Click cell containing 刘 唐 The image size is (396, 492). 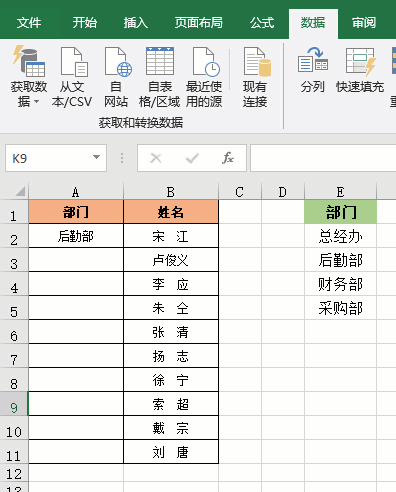171,452
